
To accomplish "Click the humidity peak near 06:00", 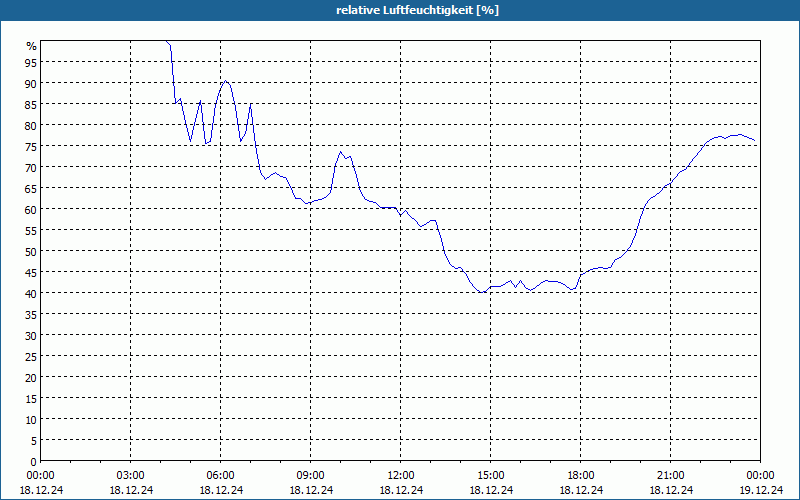I will point(226,81).
